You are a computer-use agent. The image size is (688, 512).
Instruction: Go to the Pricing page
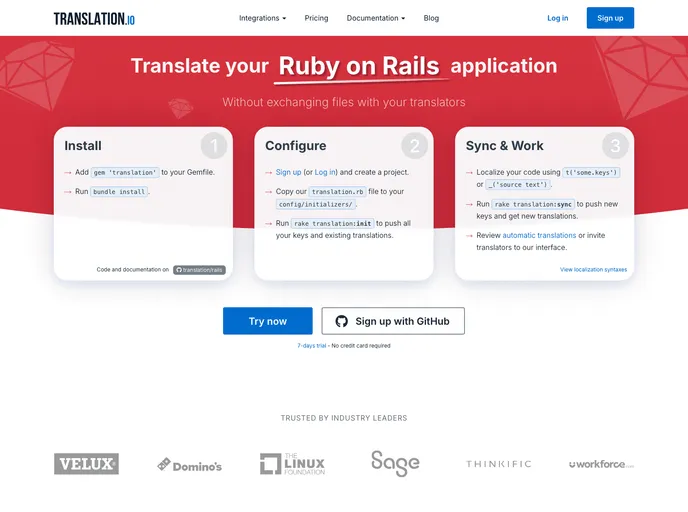pos(316,18)
